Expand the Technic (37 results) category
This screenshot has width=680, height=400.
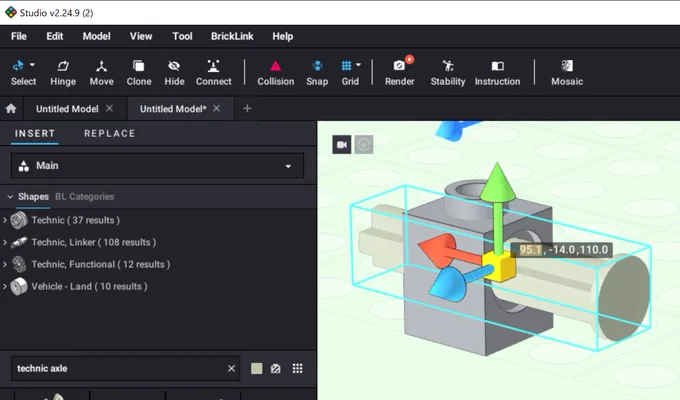(x=5, y=220)
